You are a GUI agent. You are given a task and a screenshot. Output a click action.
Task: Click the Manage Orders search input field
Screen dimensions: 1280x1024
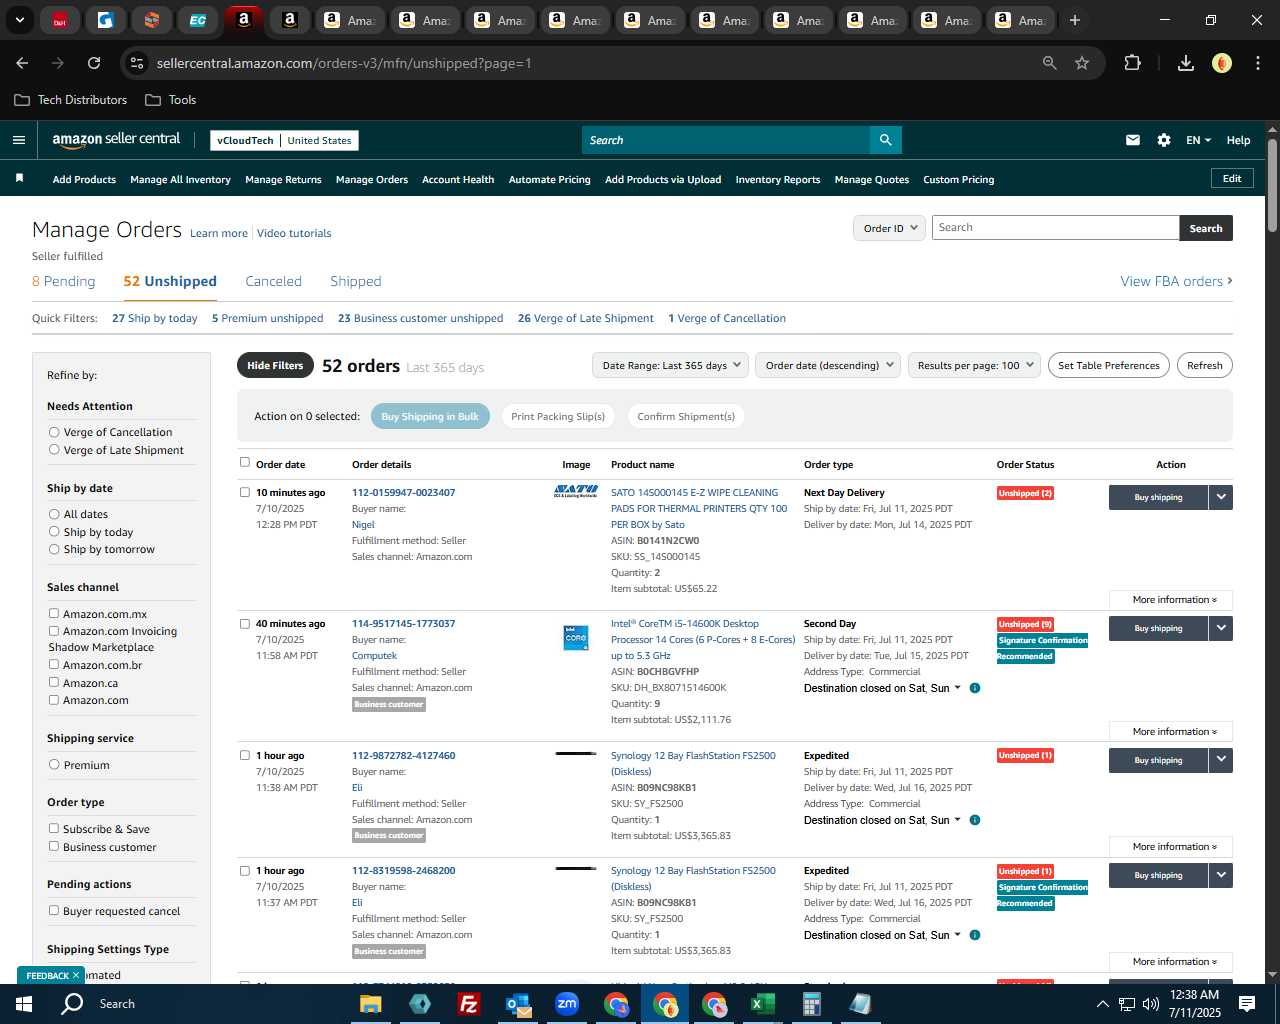click(x=1055, y=228)
